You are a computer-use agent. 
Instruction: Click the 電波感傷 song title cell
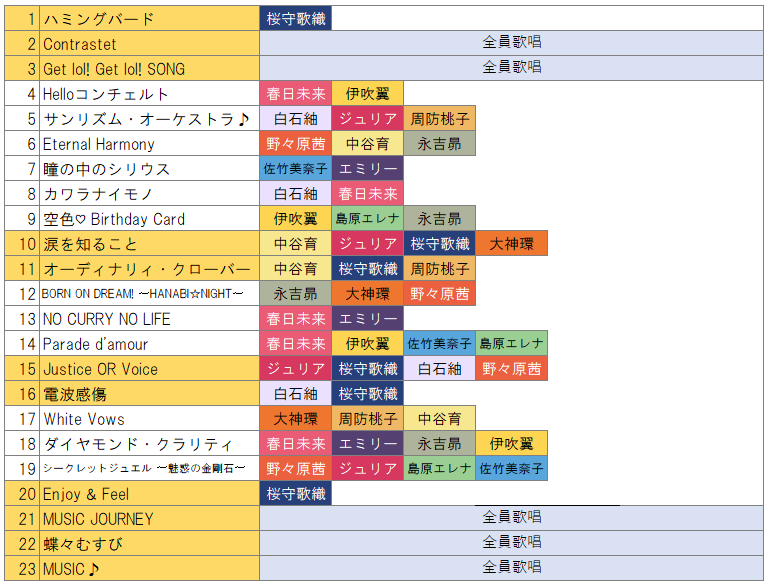[149, 394]
